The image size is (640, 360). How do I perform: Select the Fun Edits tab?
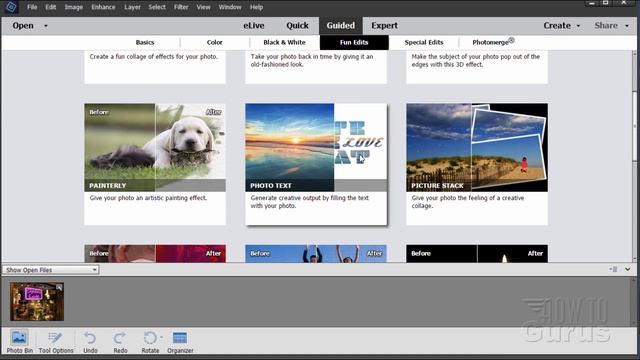(354, 42)
